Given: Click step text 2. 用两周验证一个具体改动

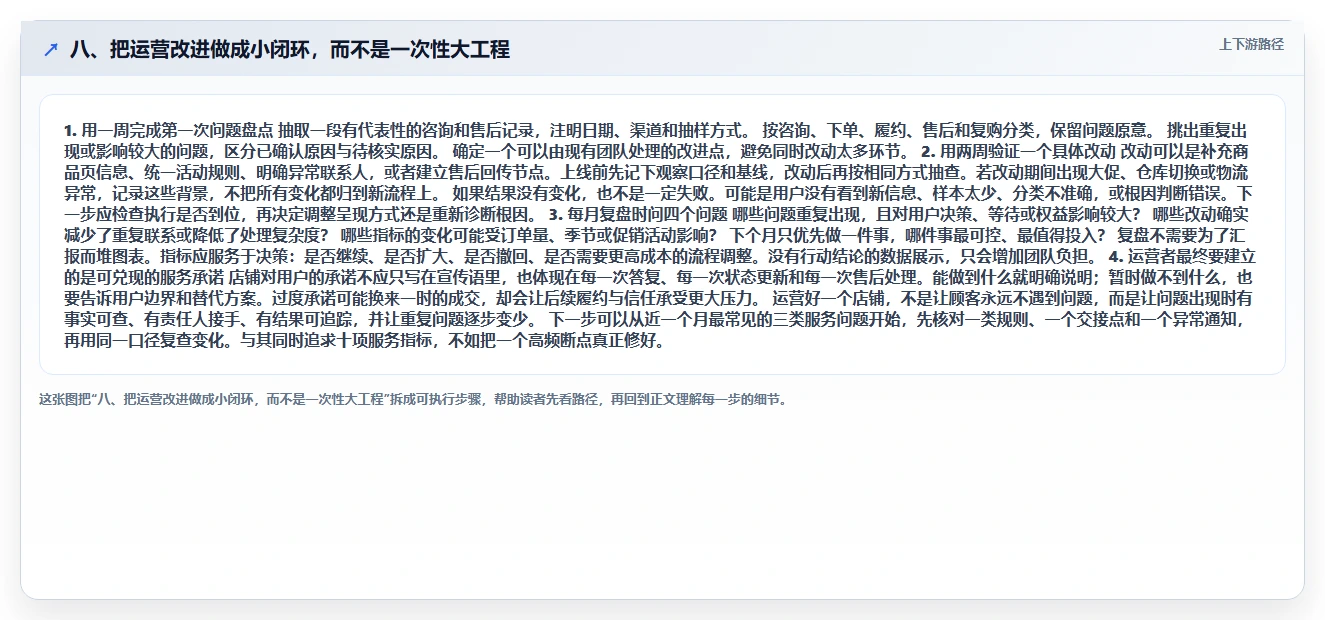Looking at the screenshot, I should coord(1019,152).
